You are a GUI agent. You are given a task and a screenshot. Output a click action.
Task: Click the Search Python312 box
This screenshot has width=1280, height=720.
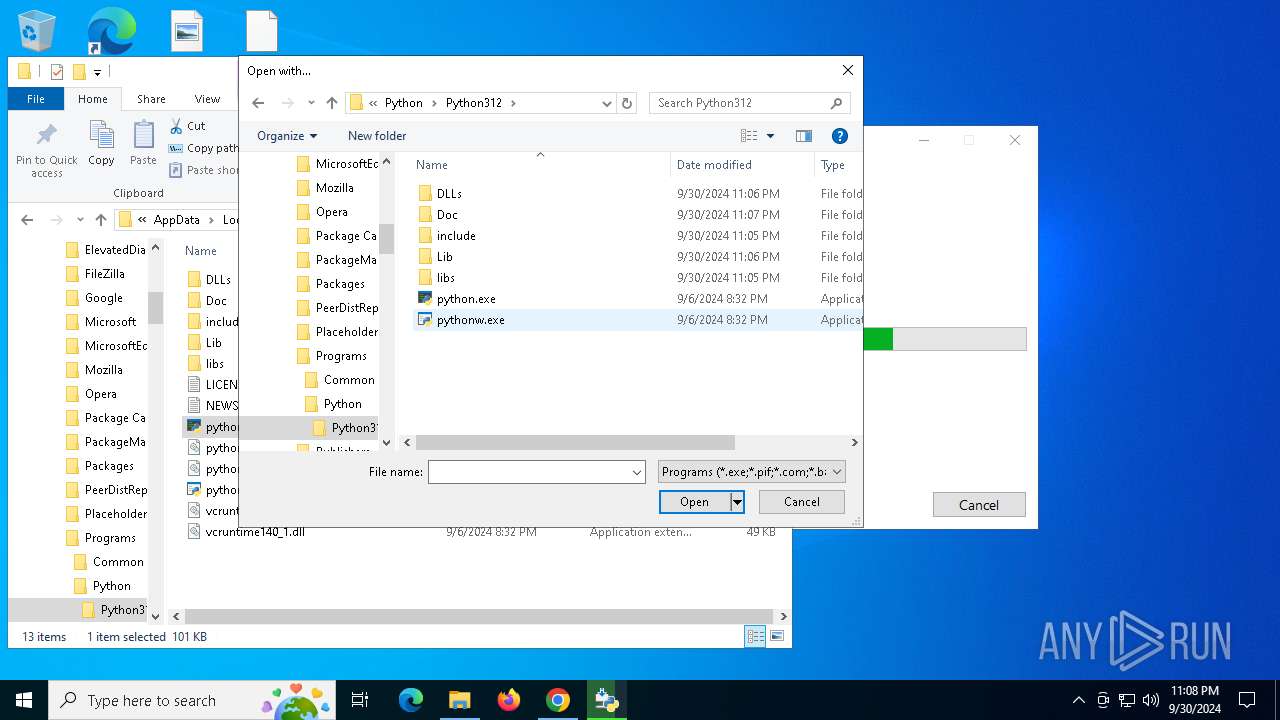(x=750, y=103)
